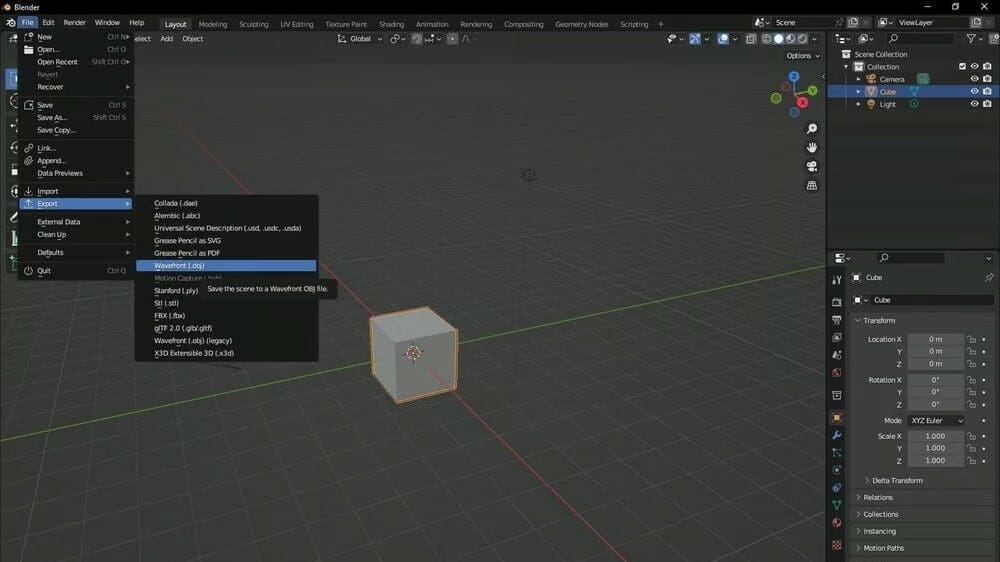Screen dimensions: 1000x562
Task: Choose glTF 2.0 (.glb/.gltf) export
Action: click(226, 328)
